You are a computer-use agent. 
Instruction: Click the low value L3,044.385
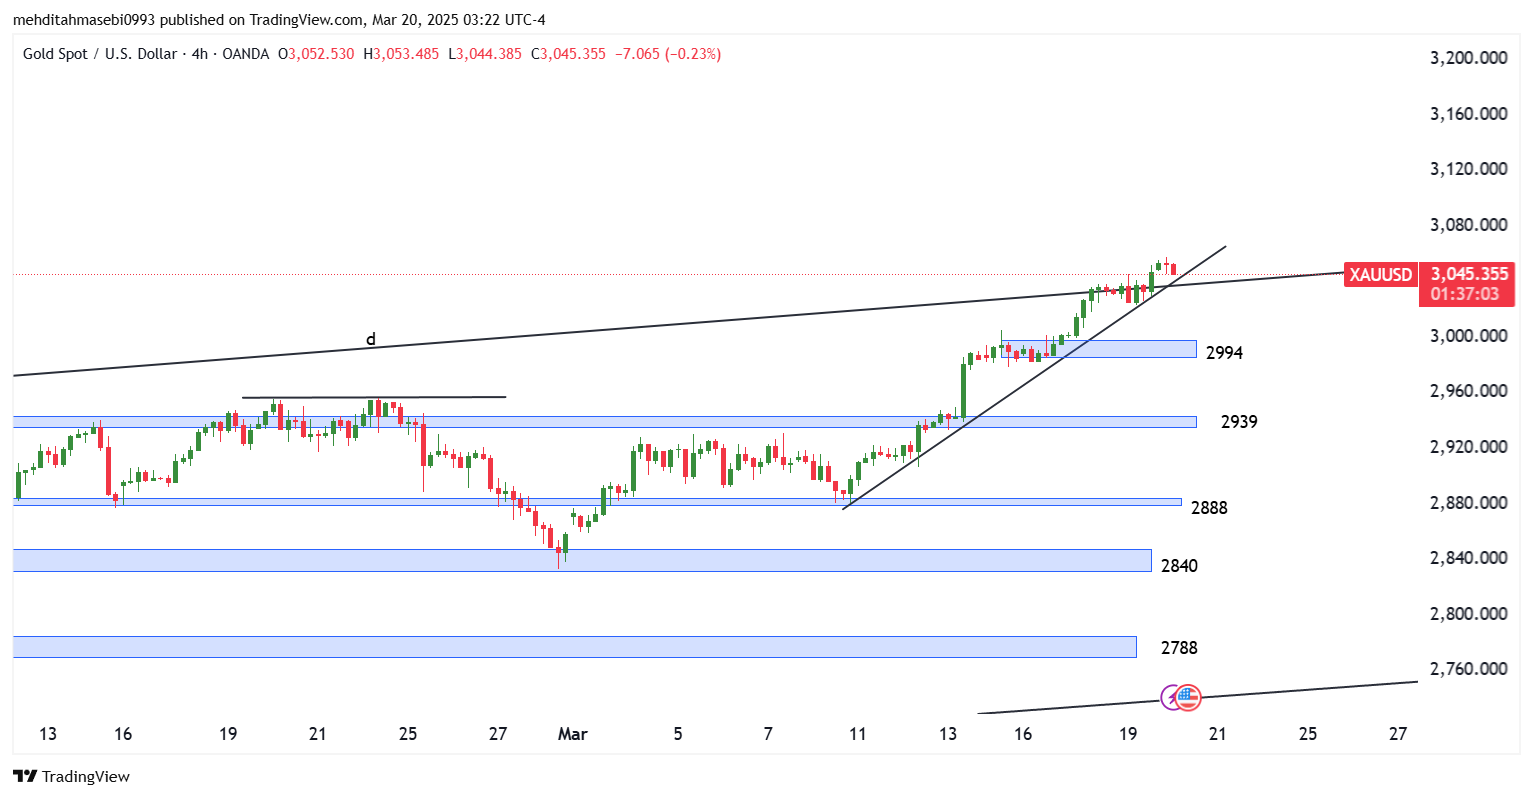pos(485,54)
